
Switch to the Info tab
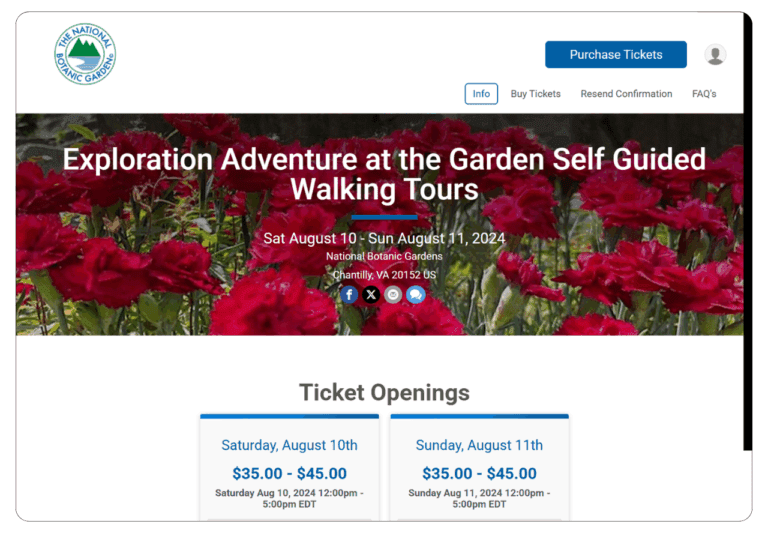click(x=481, y=94)
